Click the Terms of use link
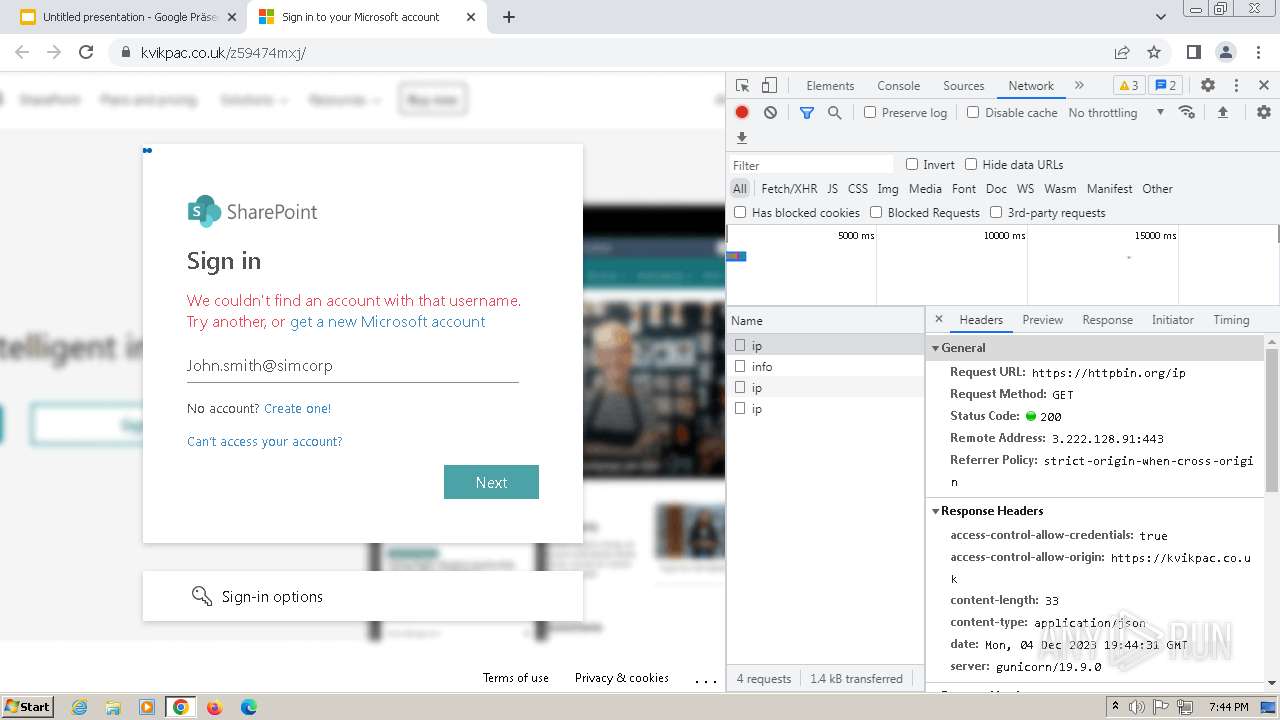This screenshot has height=720, width=1280. (x=516, y=678)
